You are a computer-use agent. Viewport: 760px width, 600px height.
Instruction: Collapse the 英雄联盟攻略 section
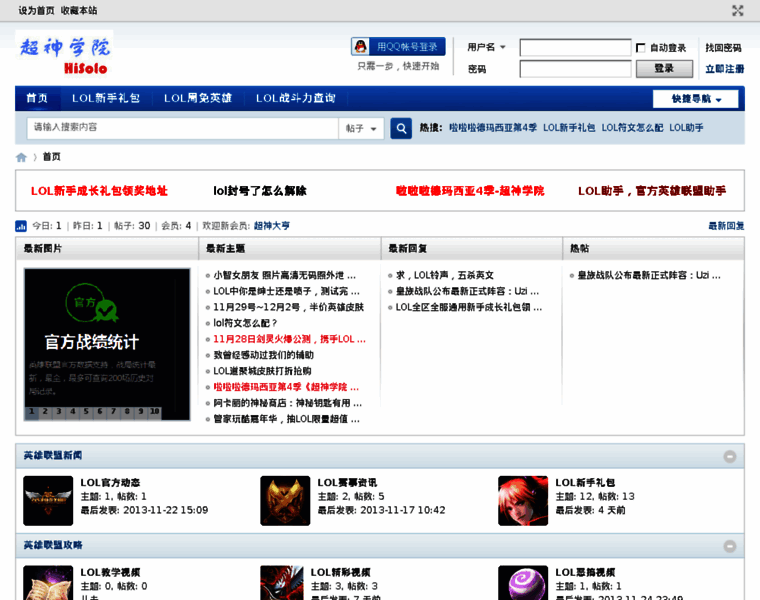730,546
